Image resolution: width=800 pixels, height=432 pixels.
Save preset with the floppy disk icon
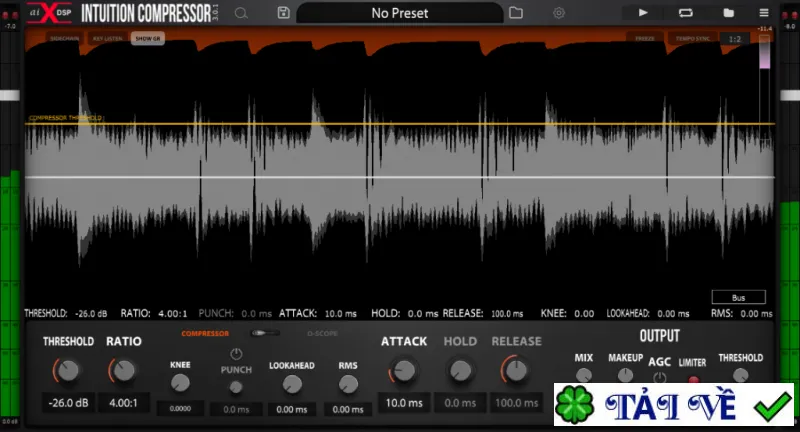[x=284, y=13]
